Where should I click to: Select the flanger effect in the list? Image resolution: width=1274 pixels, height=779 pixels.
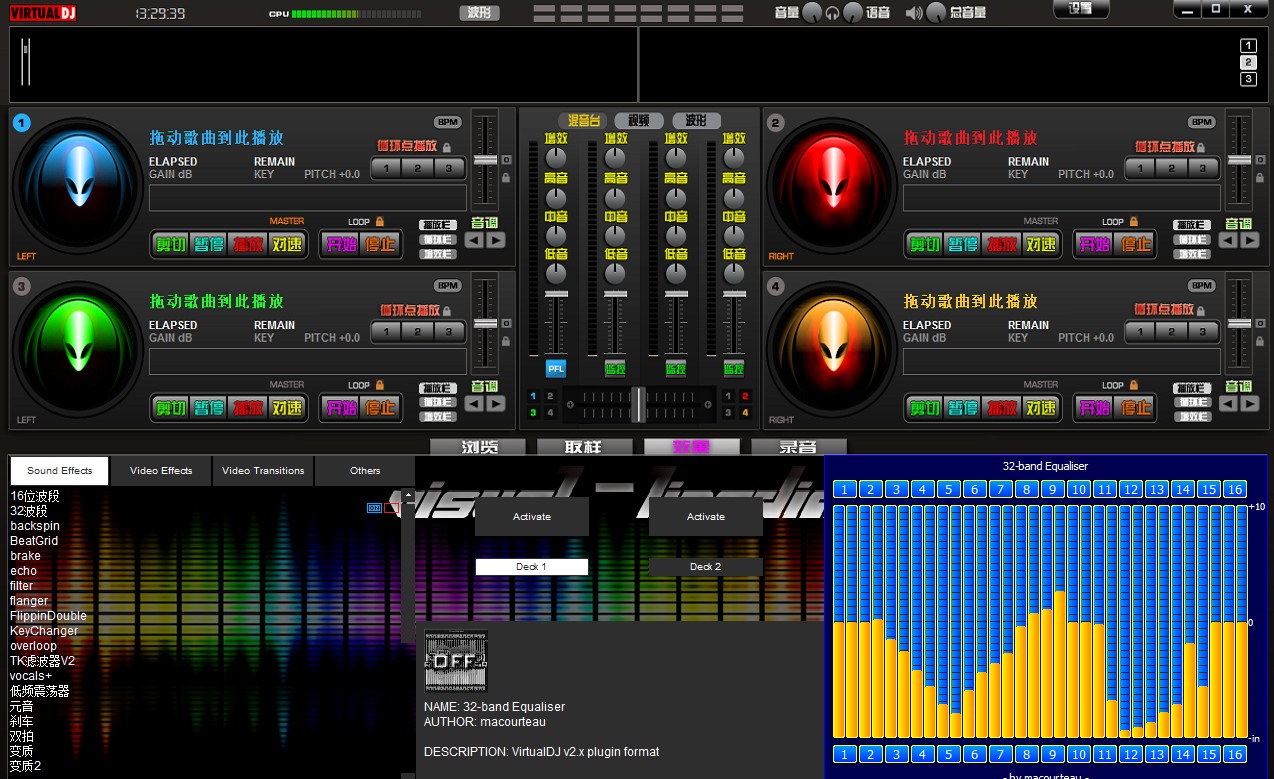tap(30, 601)
